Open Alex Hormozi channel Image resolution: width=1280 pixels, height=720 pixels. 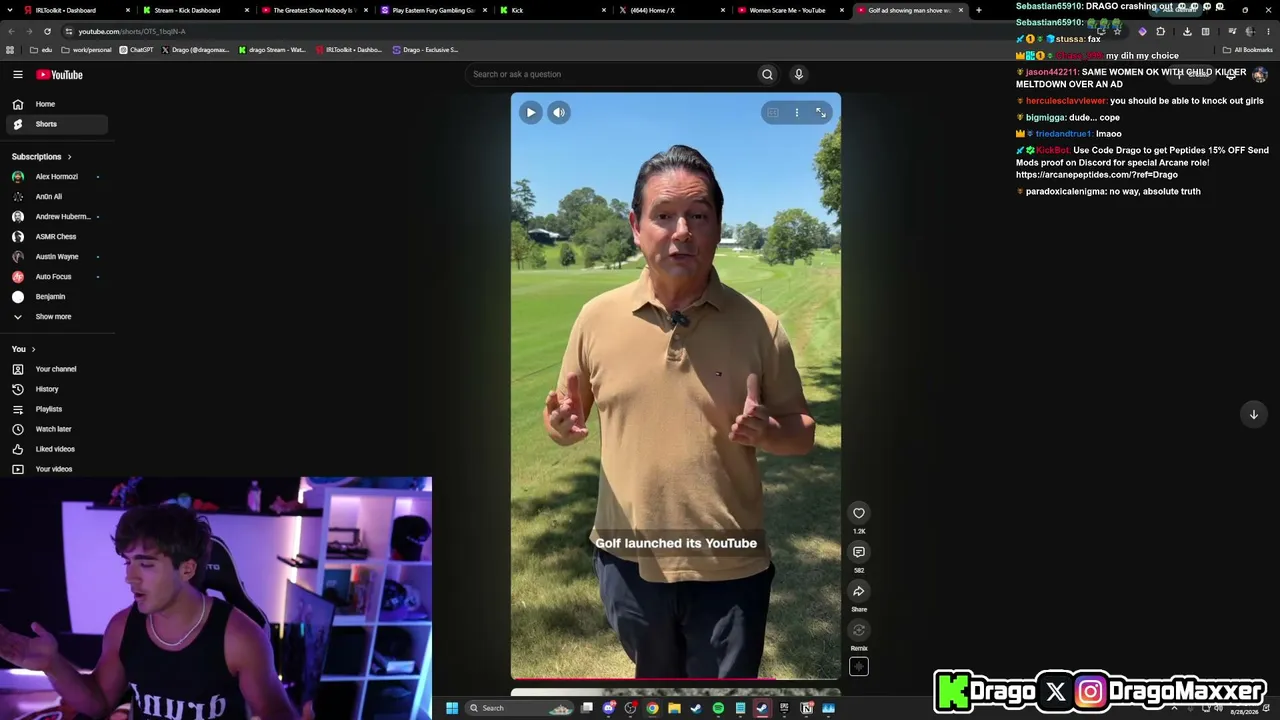click(55, 177)
